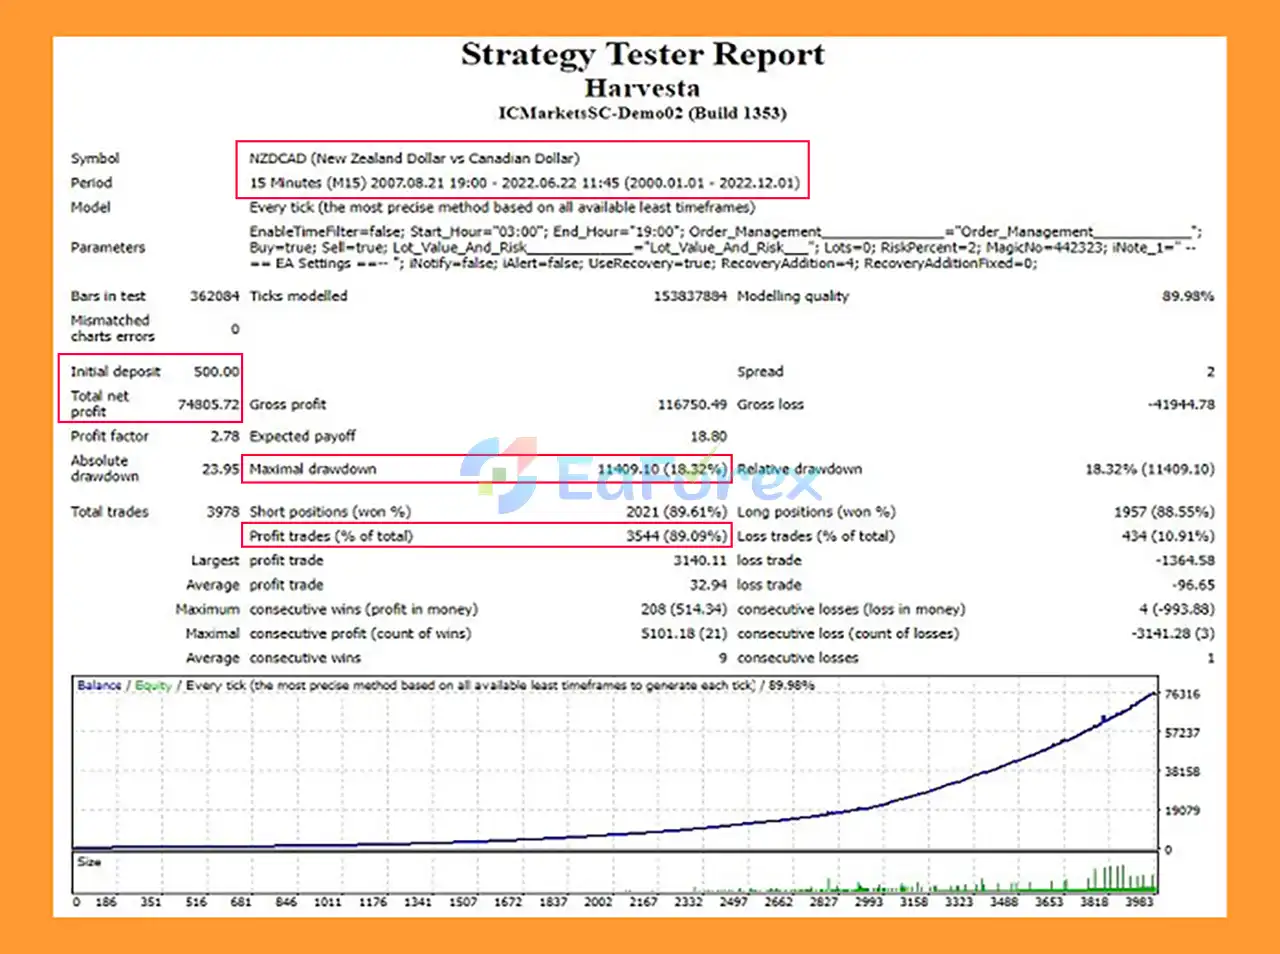1280x954 pixels.
Task: Click the Size label in volume panel
Action: 89,861
